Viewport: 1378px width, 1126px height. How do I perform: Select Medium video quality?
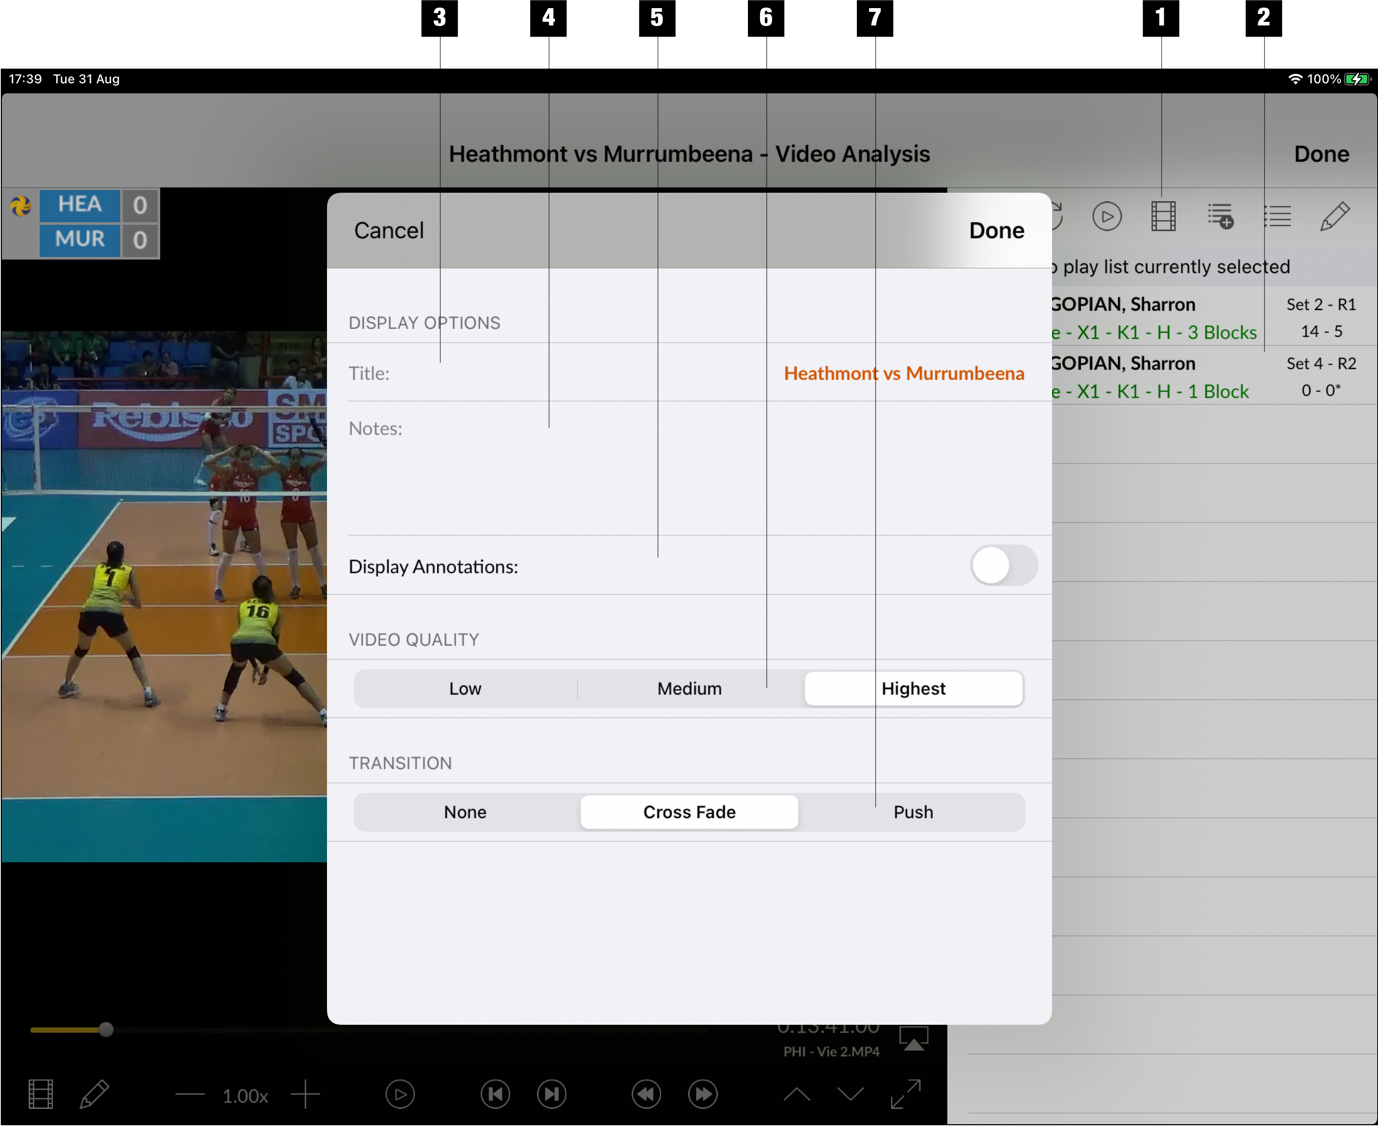689,688
